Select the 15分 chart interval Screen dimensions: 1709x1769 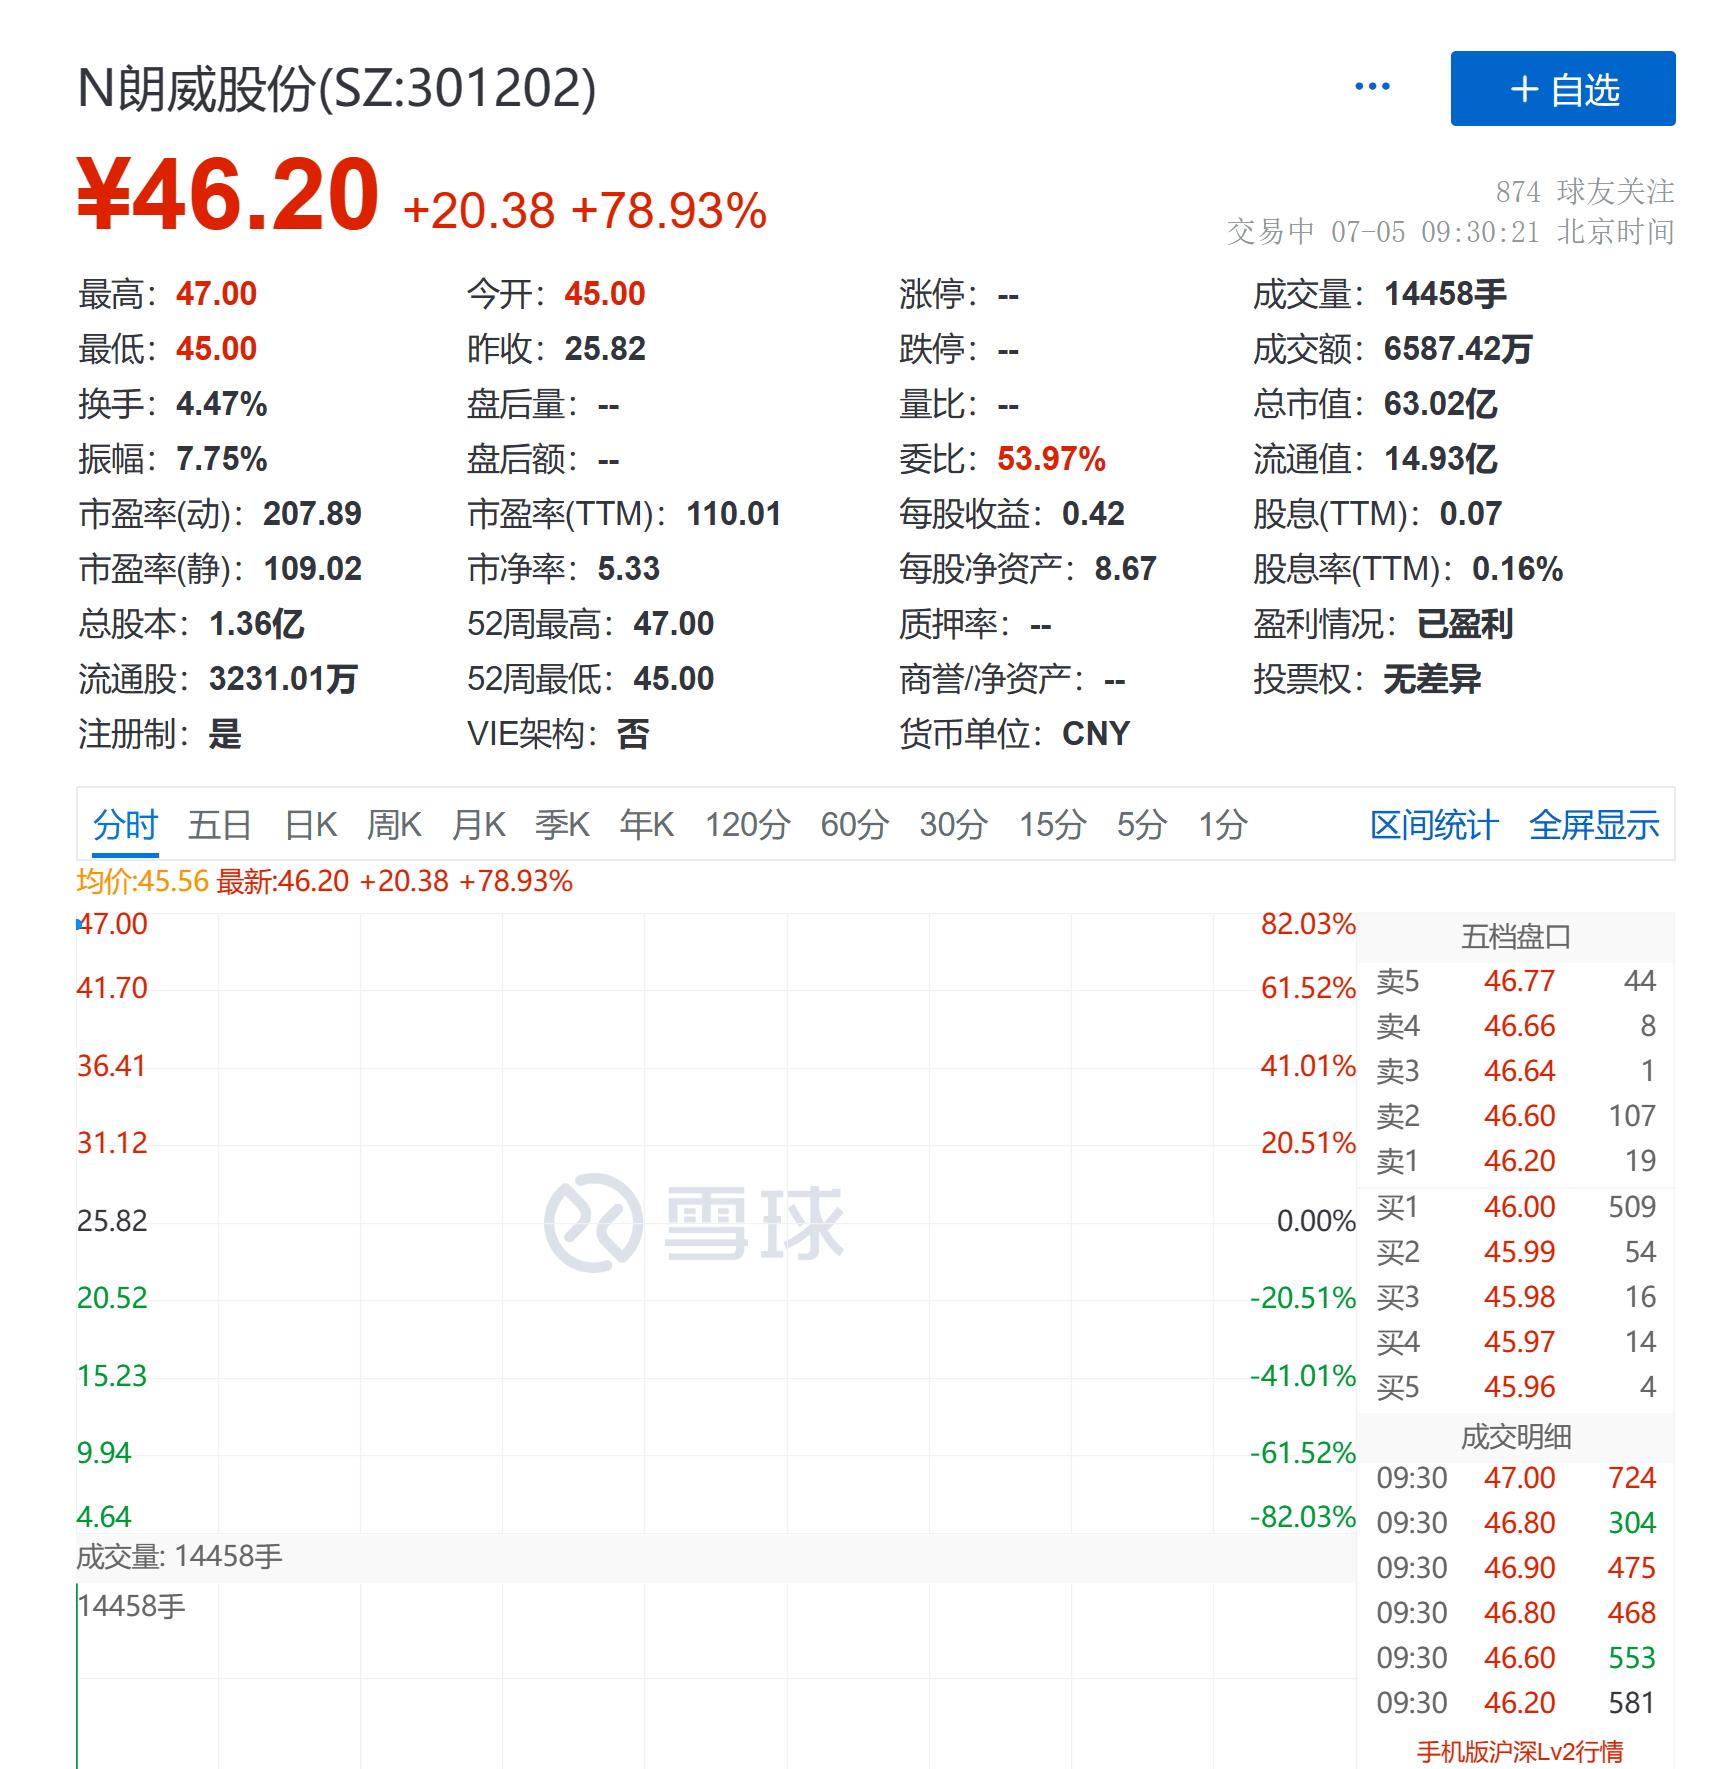click(1053, 826)
